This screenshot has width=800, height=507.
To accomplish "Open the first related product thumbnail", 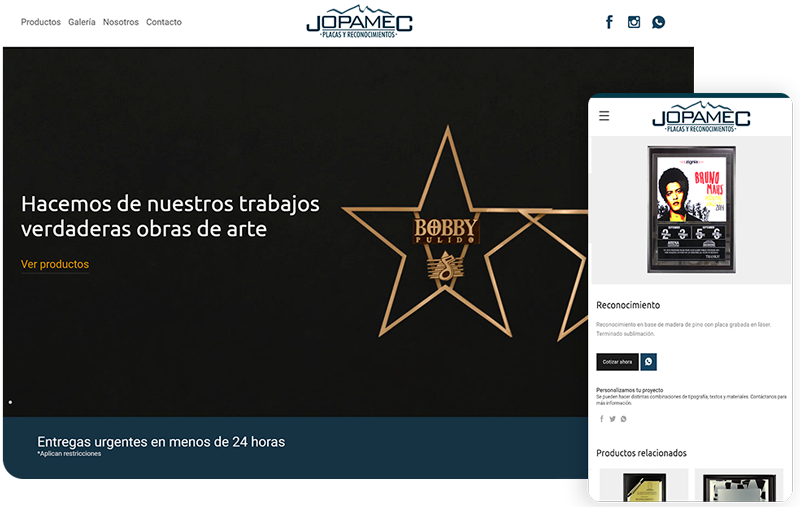I will click(x=644, y=485).
